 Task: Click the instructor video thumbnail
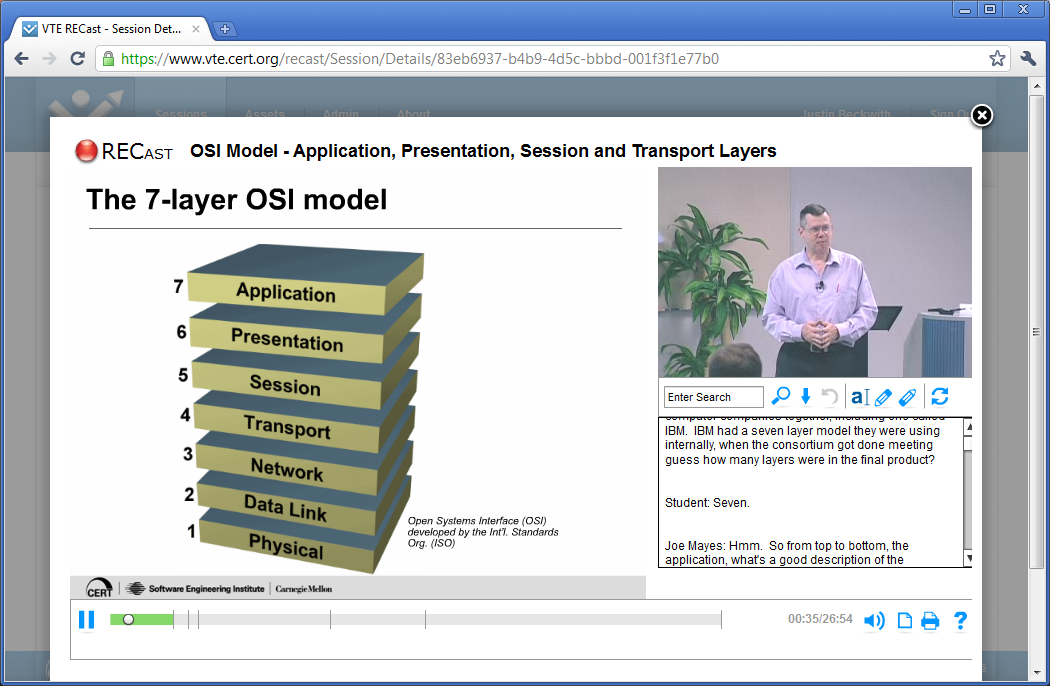click(815, 272)
